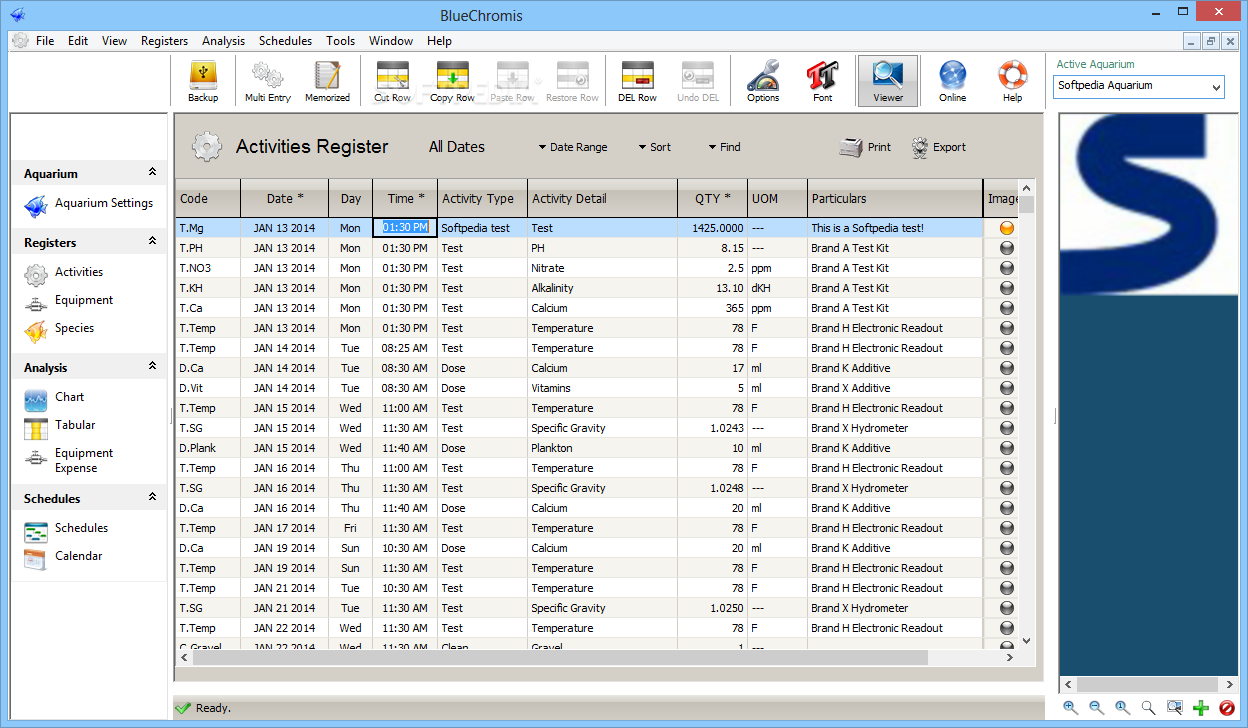Toggle image indicator for D.Vit row
Image resolution: width=1248 pixels, height=728 pixels.
tap(1006, 388)
